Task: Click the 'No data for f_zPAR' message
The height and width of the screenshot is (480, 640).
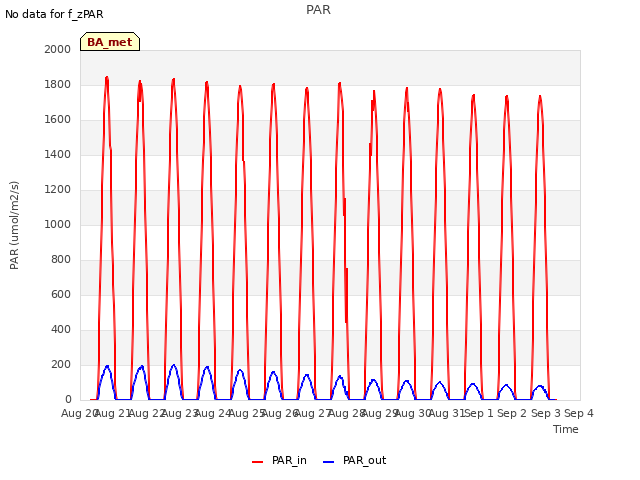Action: coord(54,14)
